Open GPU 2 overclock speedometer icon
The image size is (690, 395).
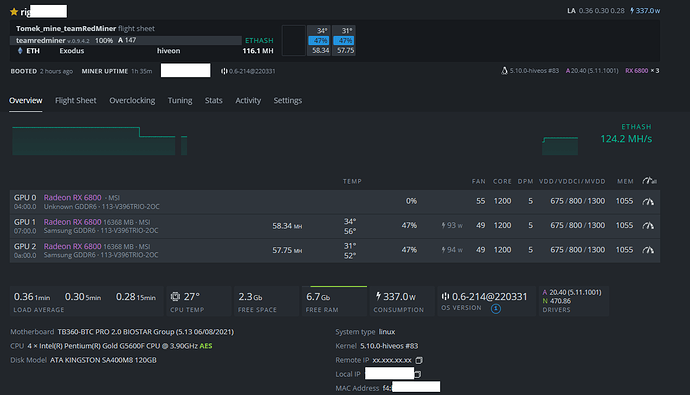coord(648,250)
